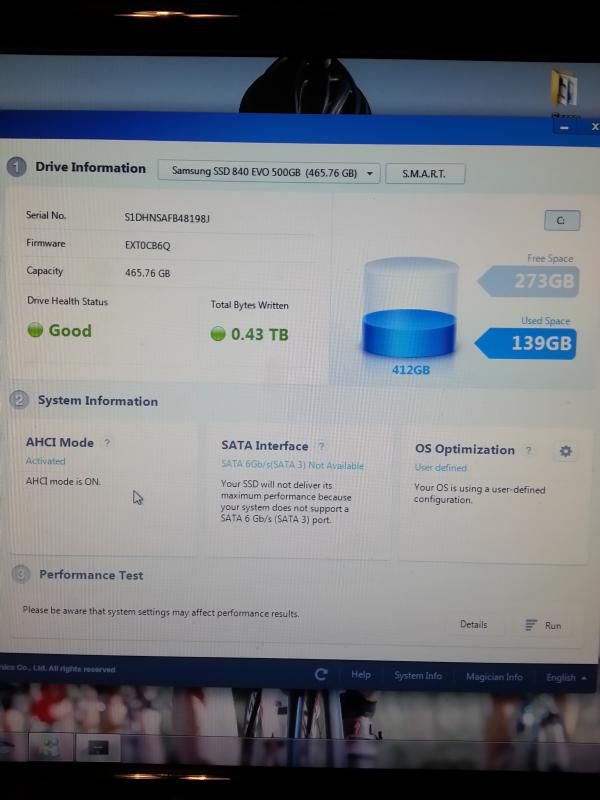Click the firmware value EXT0CB6Q
This screenshot has width=600, height=800.
tap(147, 245)
